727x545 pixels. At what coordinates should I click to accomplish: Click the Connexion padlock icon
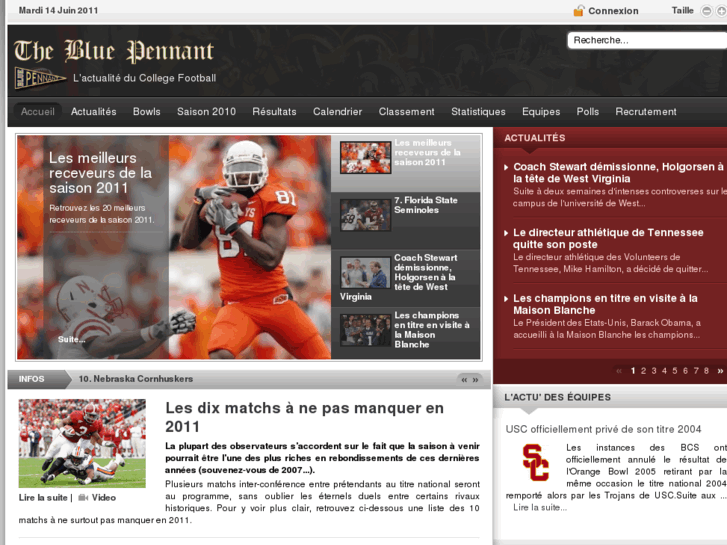[x=579, y=10]
